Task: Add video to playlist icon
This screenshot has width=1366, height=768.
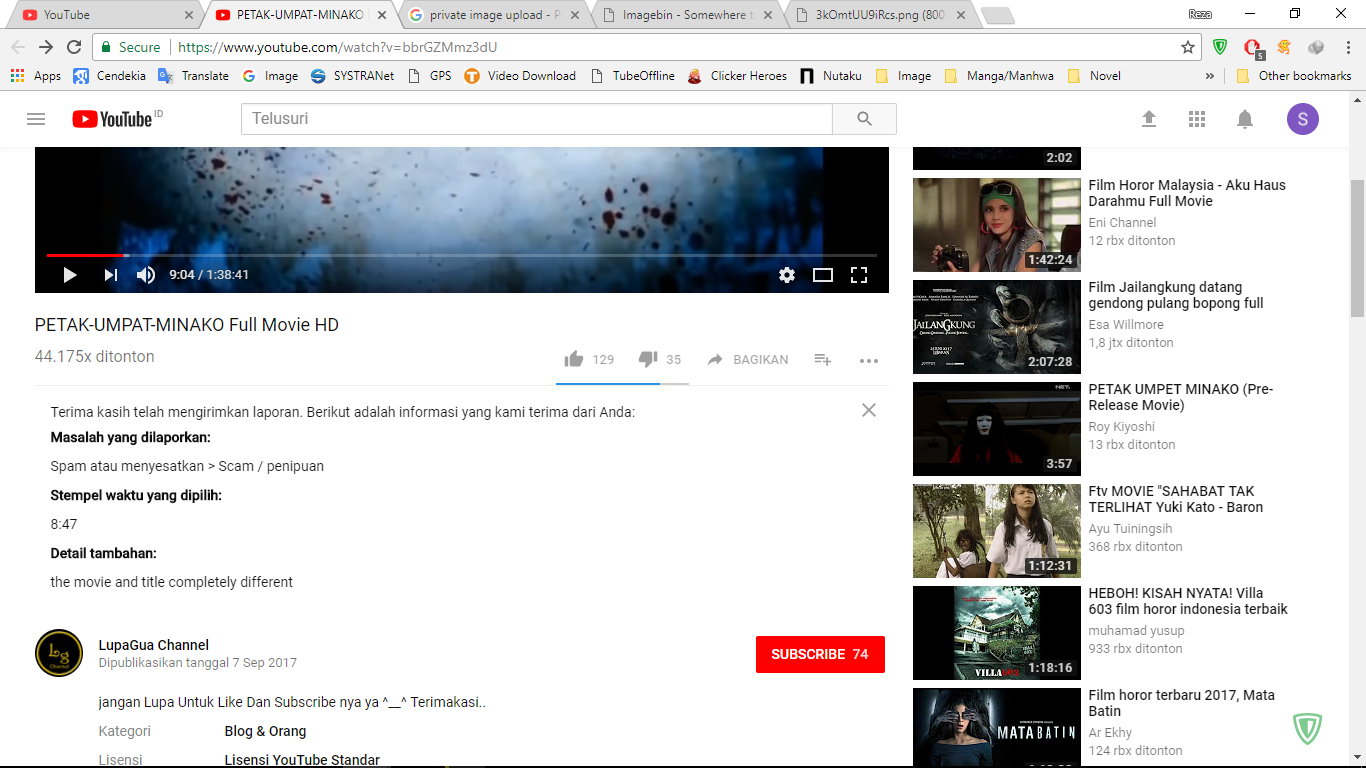Action: pyautogui.click(x=823, y=360)
